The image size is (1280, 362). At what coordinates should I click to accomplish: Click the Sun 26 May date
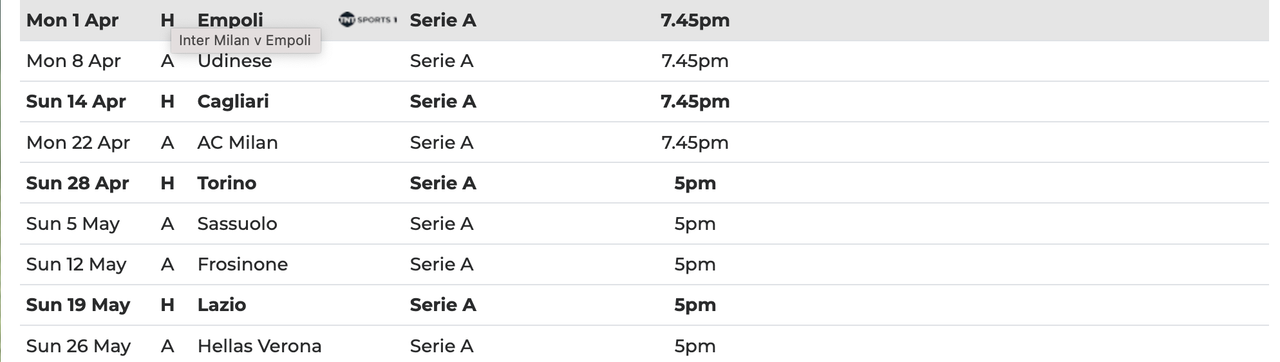78,346
